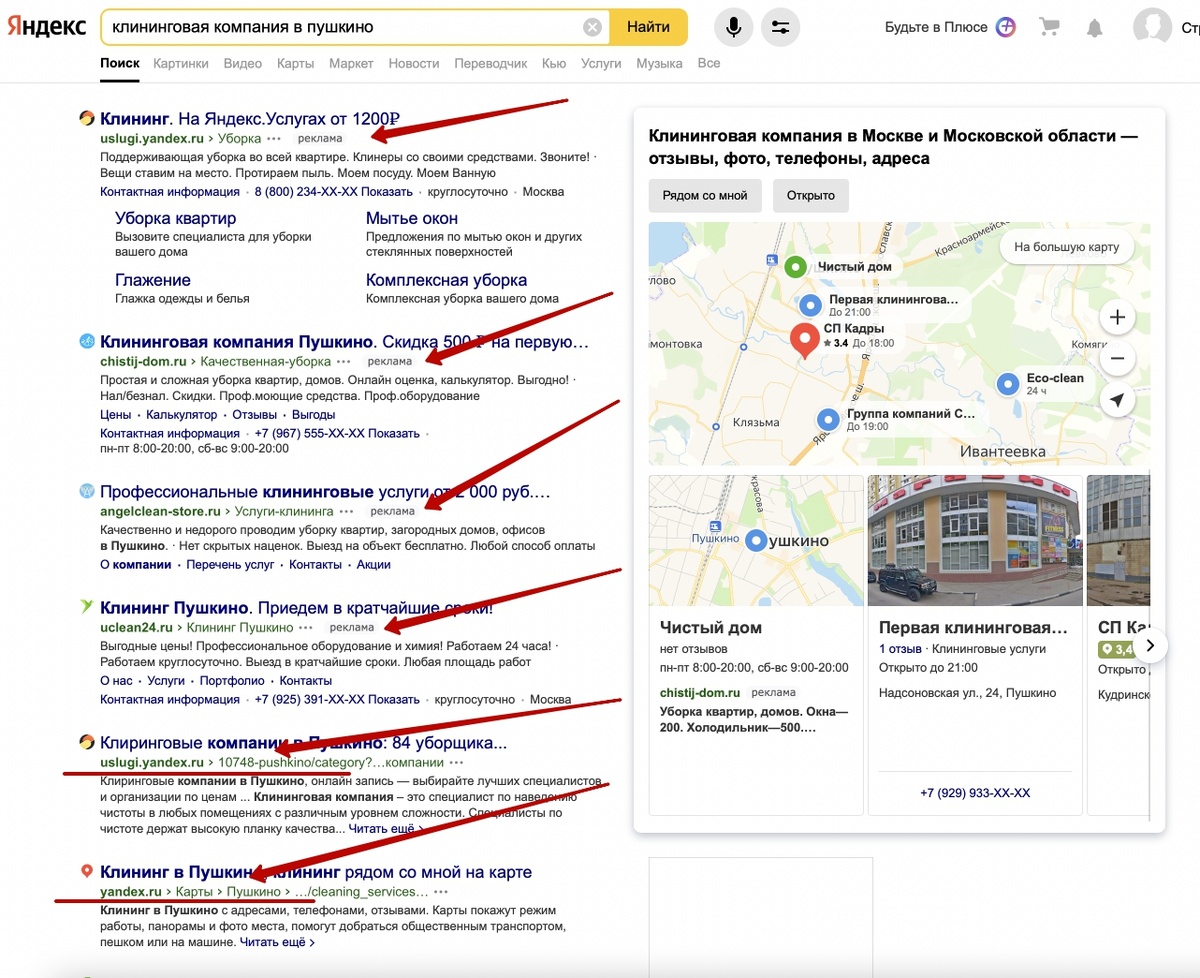The image size is (1200, 978).
Task: Open the shopping cart icon
Action: pos(1049,27)
